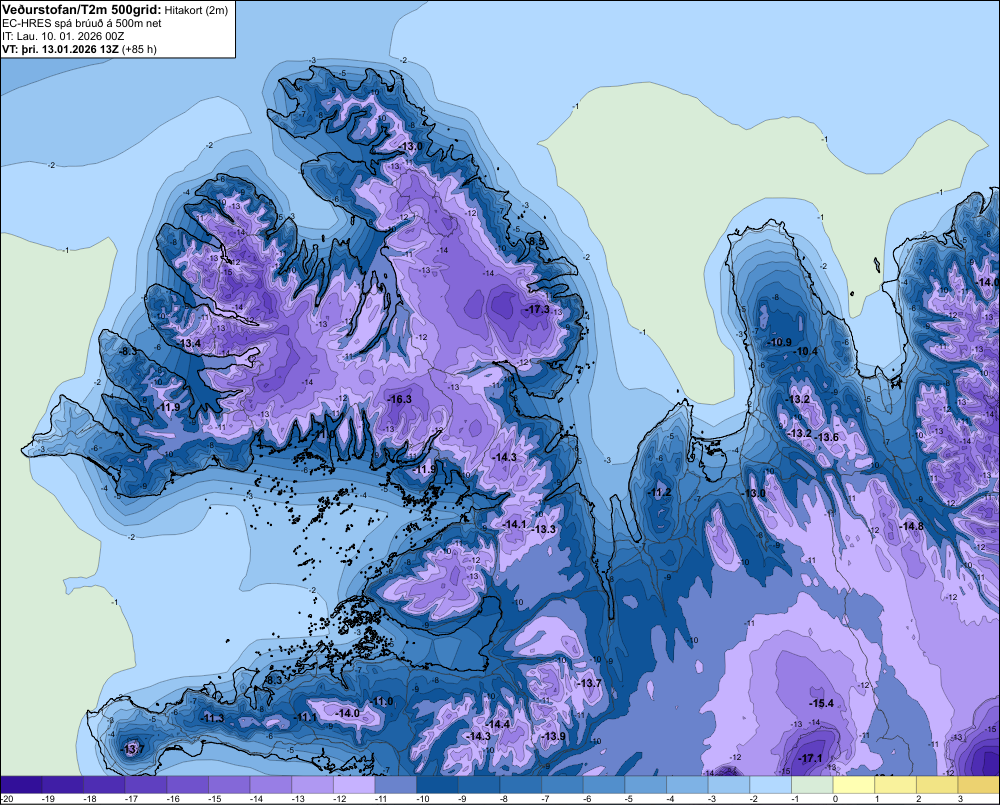Select legend swatch between -6 and -5
This screenshot has width=1000, height=805.
[603, 785]
